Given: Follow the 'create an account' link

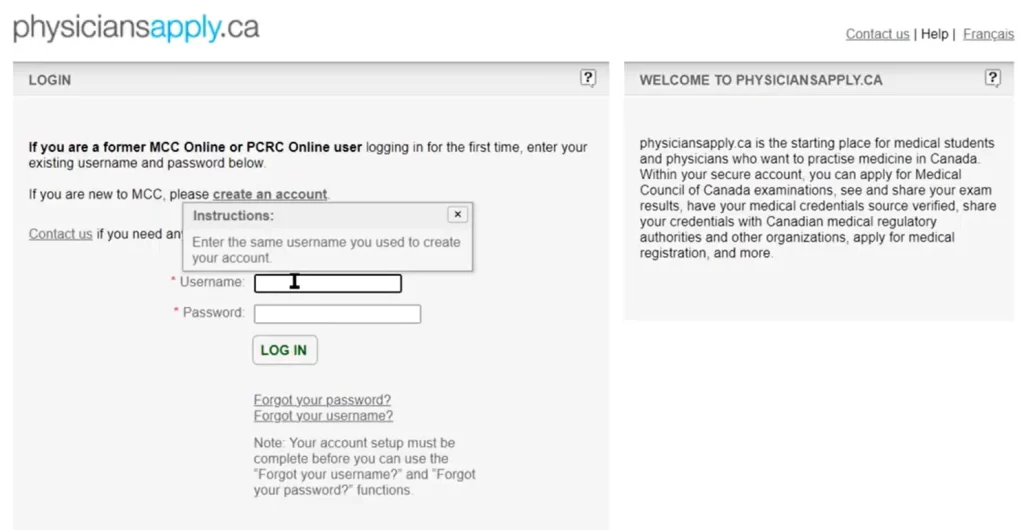Looking at the screenshot, I should (x=270, y=194).
